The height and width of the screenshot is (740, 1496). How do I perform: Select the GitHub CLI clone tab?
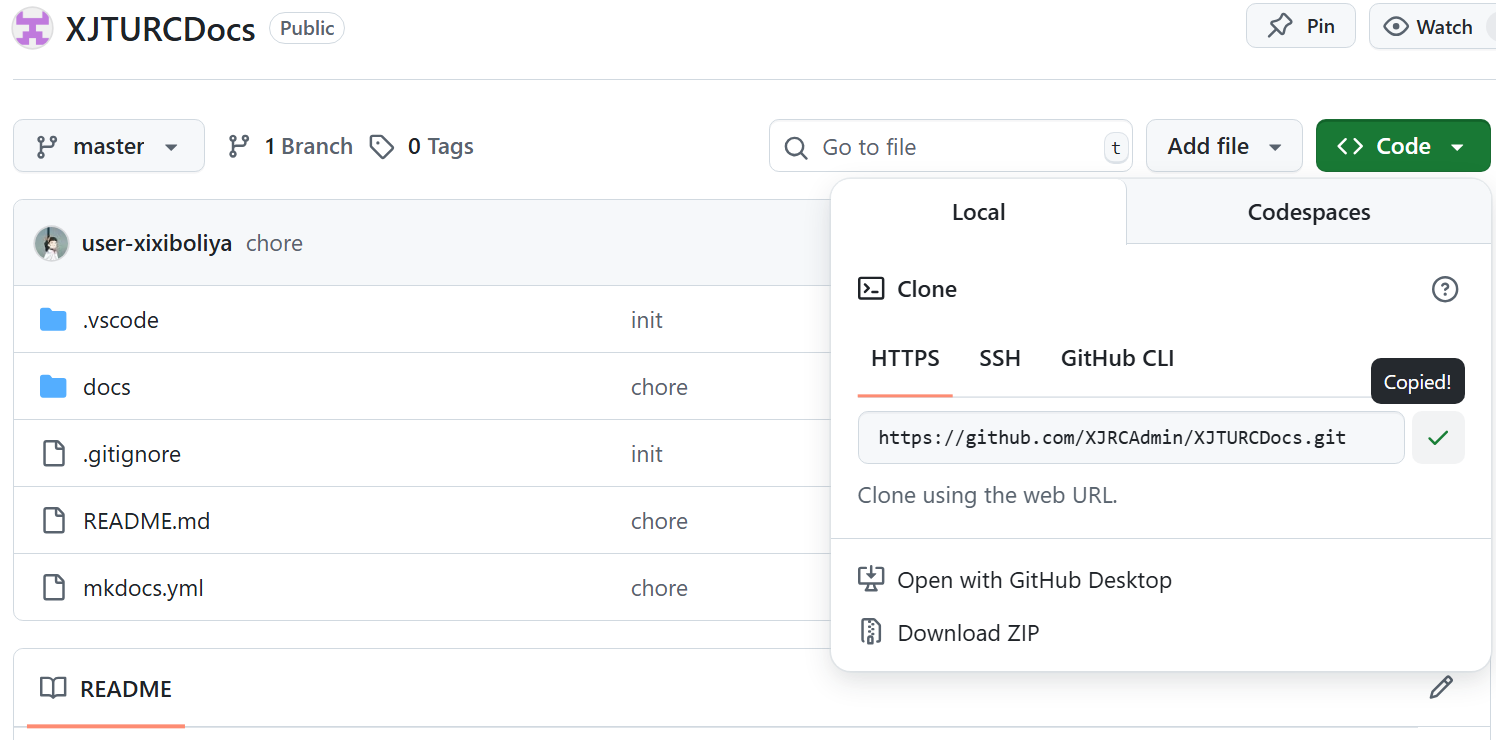tap(1117, 358)
